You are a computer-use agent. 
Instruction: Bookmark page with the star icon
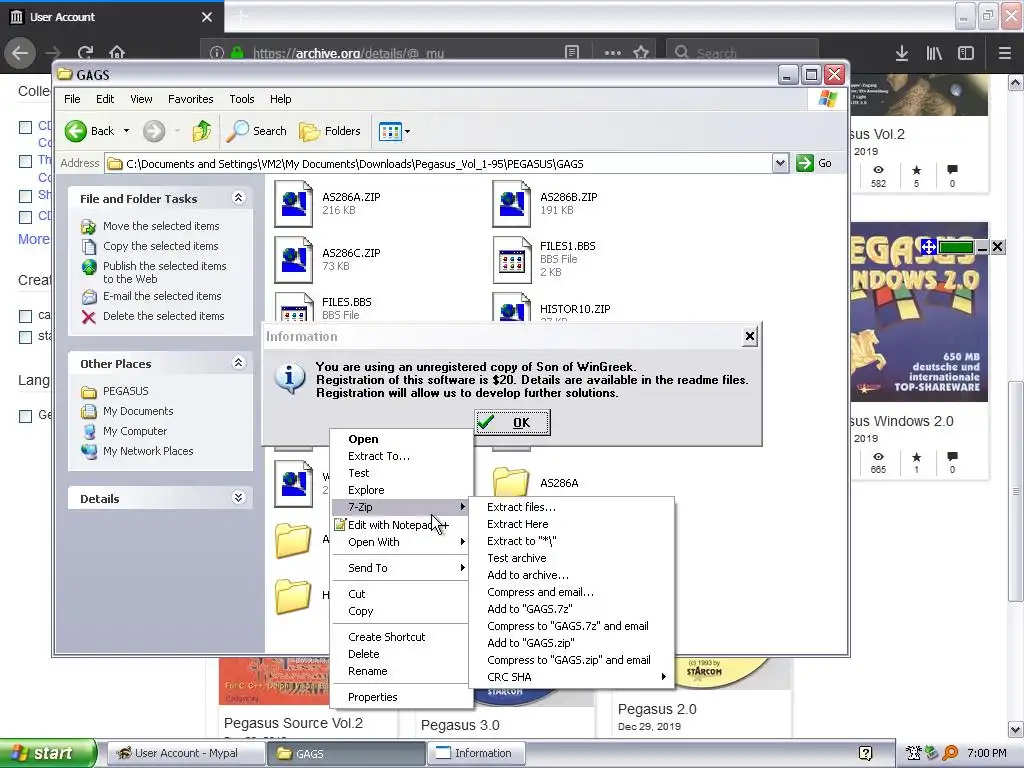[641, 52]
